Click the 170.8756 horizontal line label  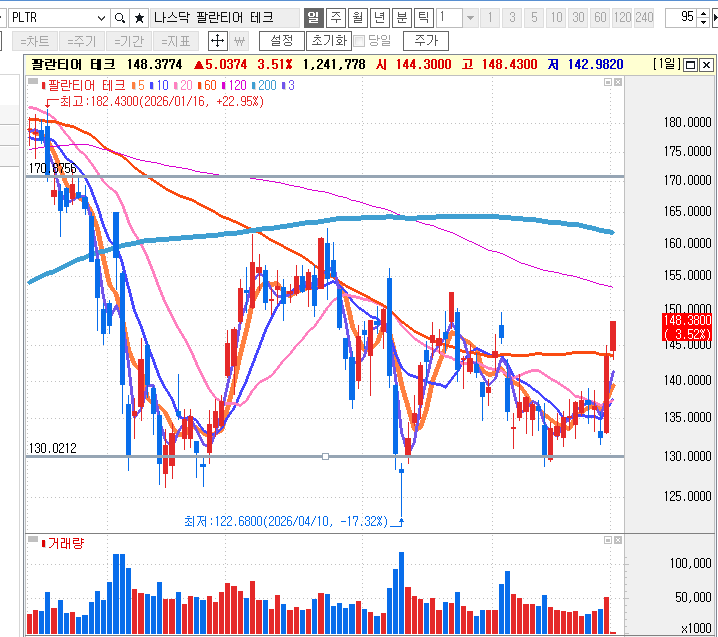pyautogui.click(x=53, y=169)
